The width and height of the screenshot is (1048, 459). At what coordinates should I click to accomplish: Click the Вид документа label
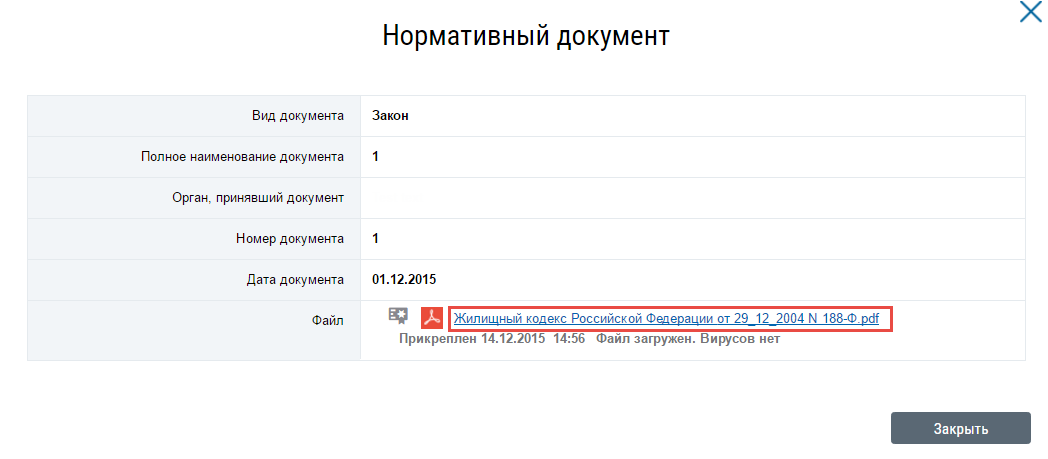298,116
